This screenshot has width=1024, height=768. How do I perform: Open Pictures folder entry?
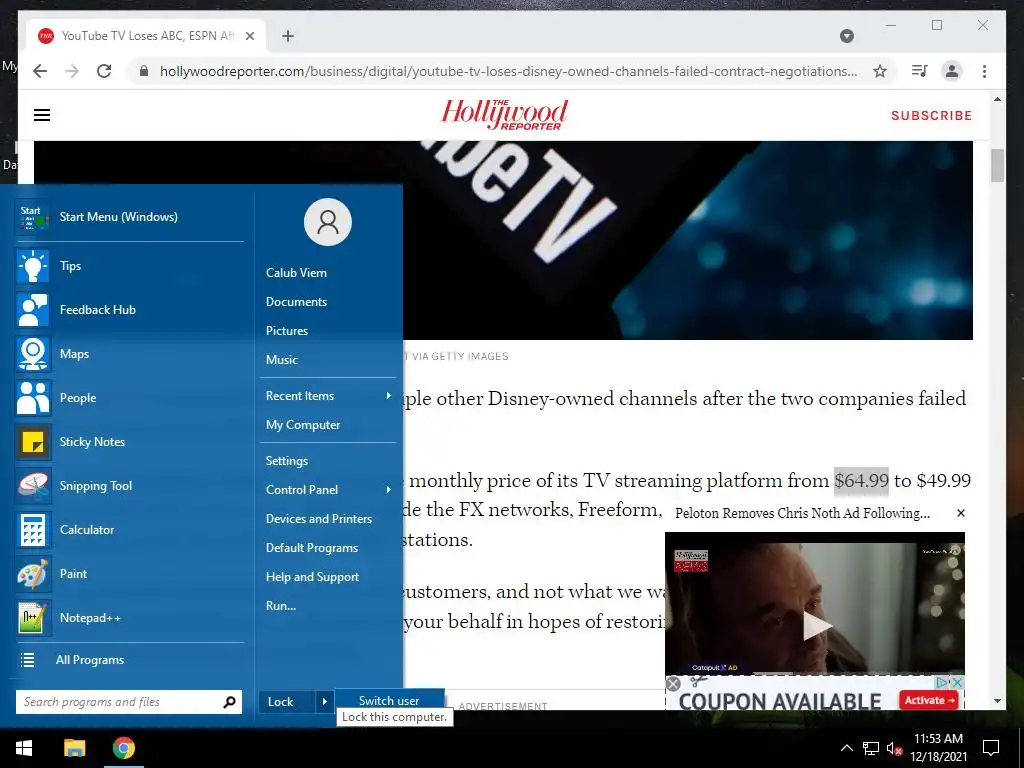pos(287,330)
